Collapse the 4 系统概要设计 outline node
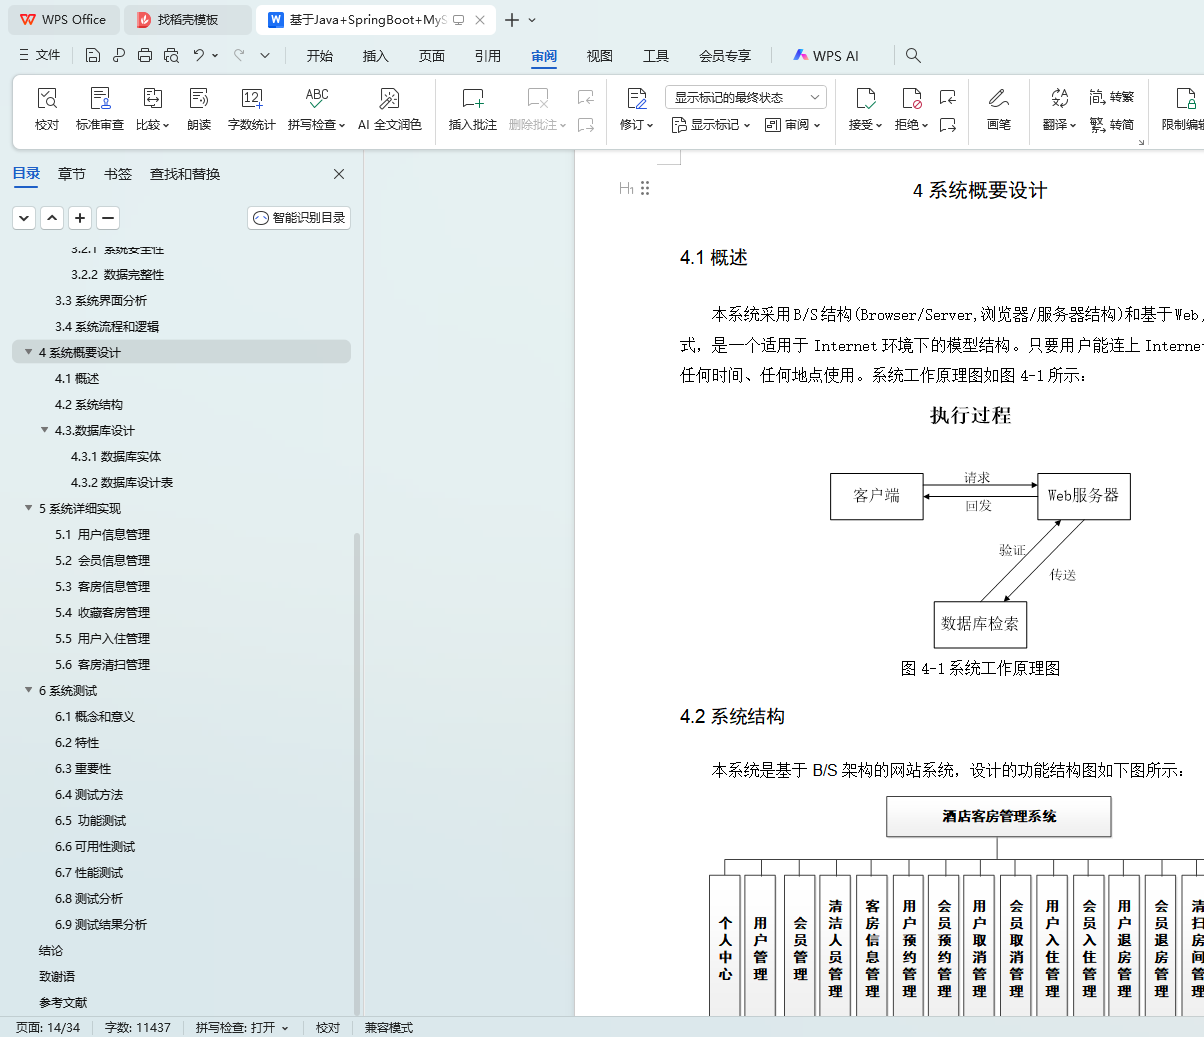1204x1037 pixels. pyautogui.click(x=28, y=352)
